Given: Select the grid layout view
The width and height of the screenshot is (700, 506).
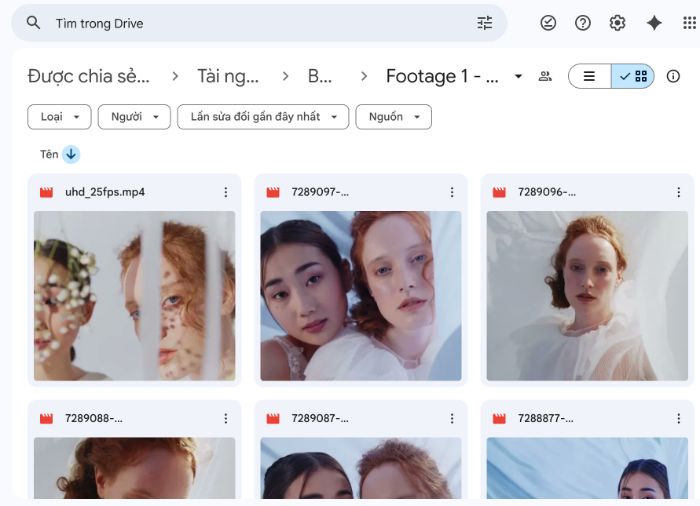Looking at the screenshot, I should 633,76.
